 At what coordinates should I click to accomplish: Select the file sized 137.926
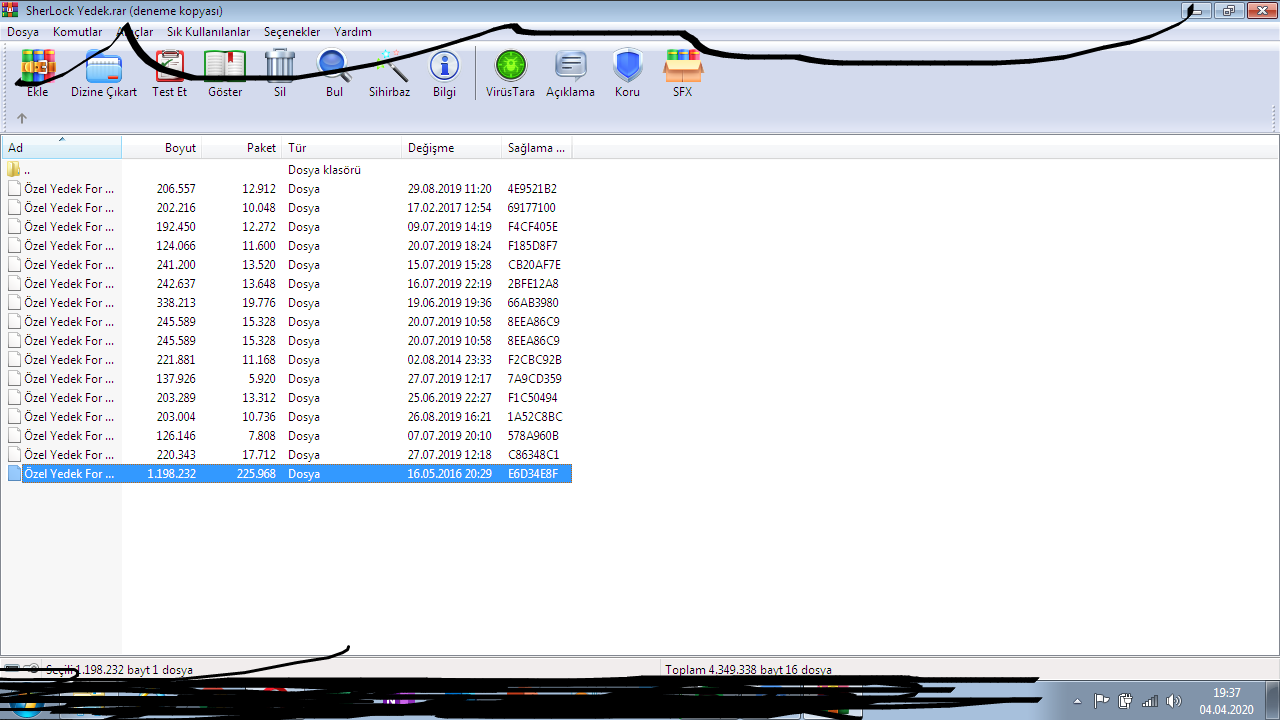287,379
